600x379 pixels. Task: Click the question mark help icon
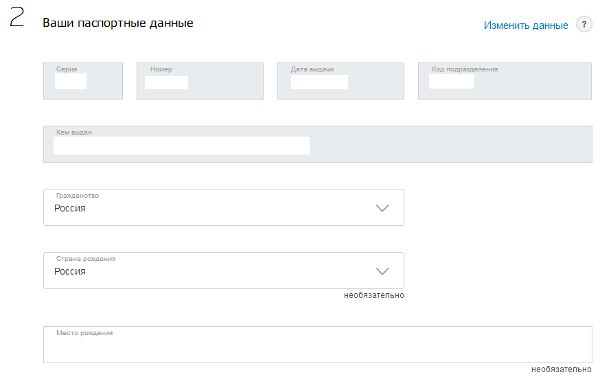584,25
